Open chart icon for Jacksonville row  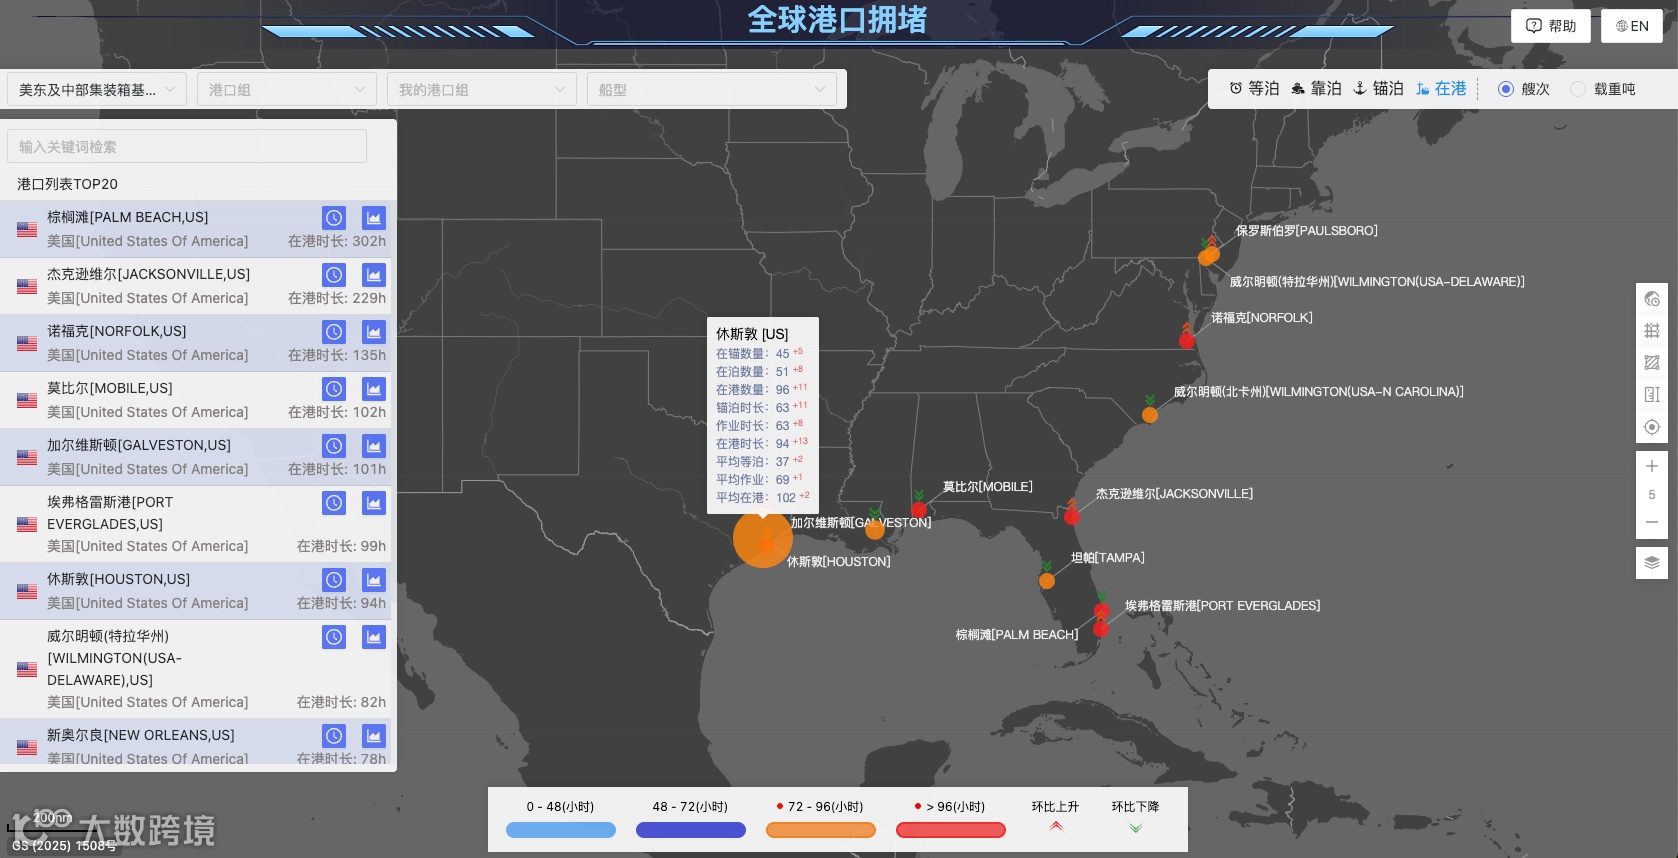pos(374,275)
